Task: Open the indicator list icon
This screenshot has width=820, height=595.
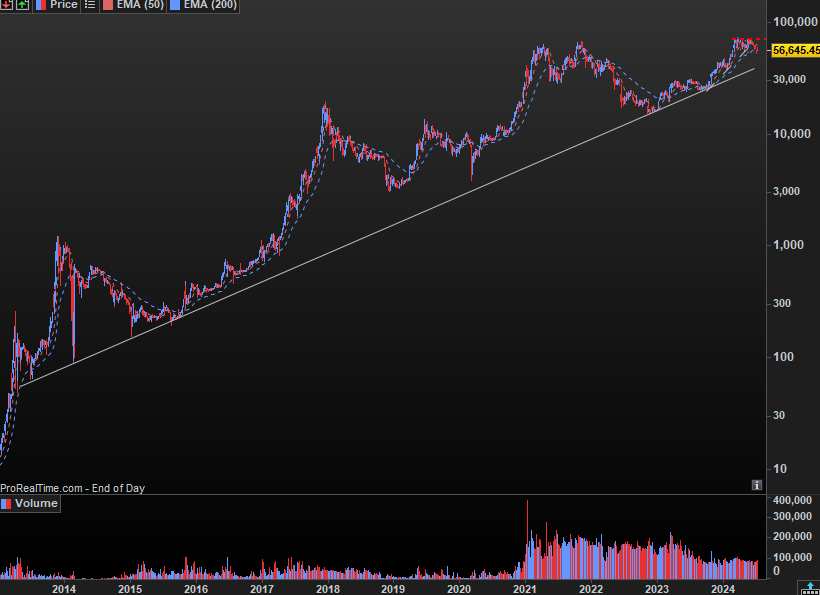Action: (90, 5)
